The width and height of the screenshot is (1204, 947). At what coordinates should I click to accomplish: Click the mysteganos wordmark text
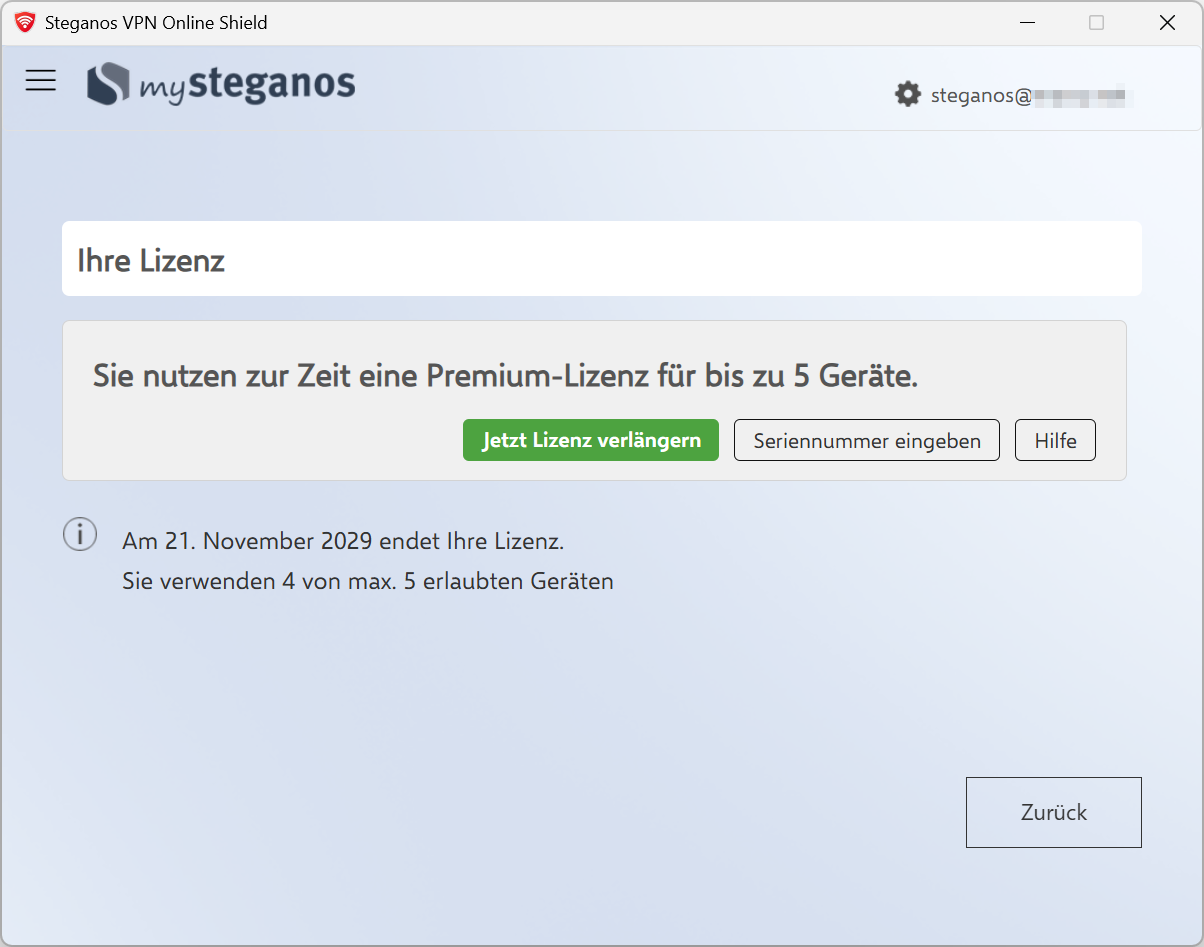click(247, 85)
